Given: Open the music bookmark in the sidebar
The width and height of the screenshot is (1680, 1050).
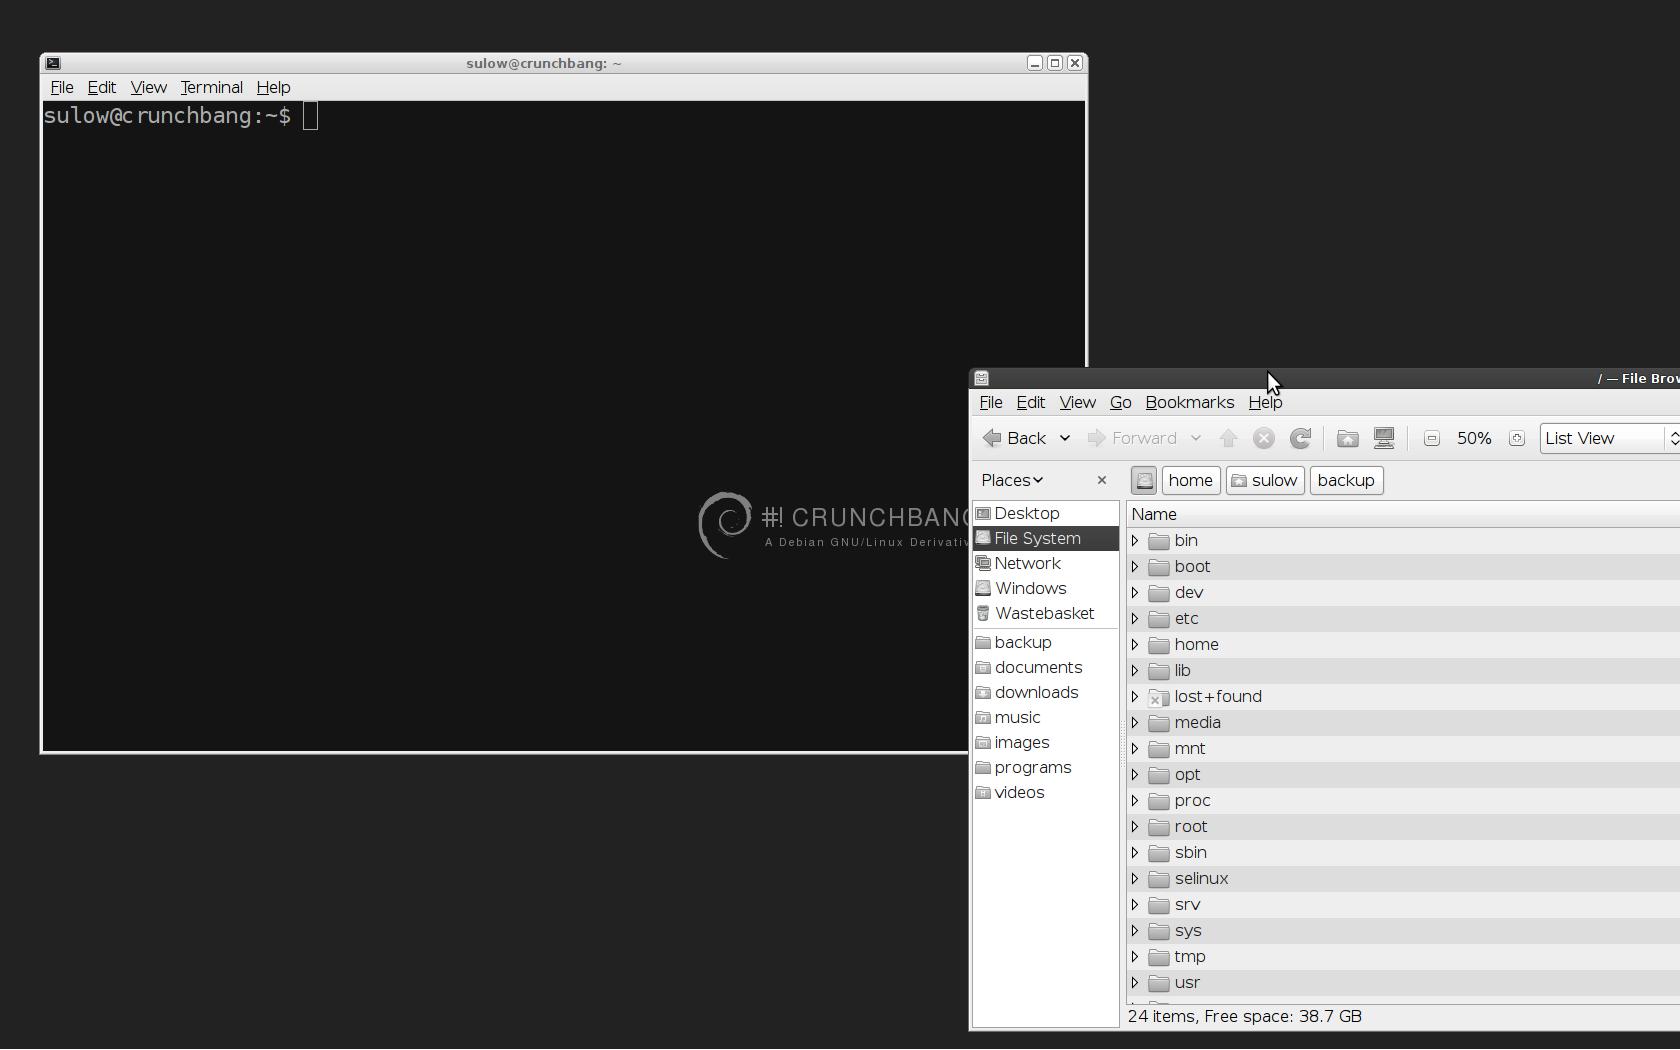Looking at the screenshot, I should point(1045,717).
